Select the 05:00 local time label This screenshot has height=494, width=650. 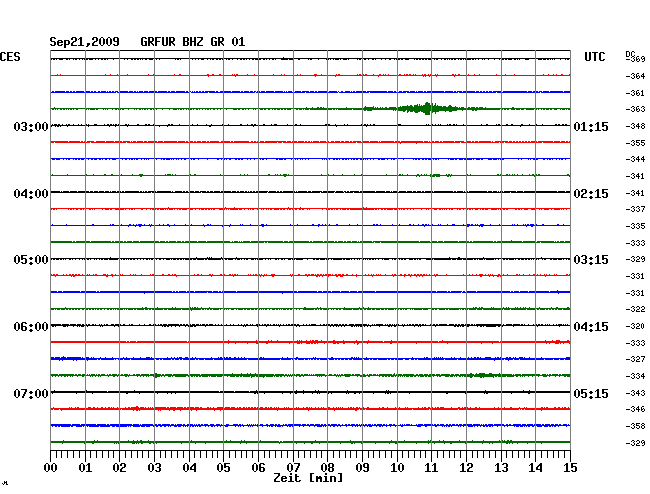coord(31,260)
